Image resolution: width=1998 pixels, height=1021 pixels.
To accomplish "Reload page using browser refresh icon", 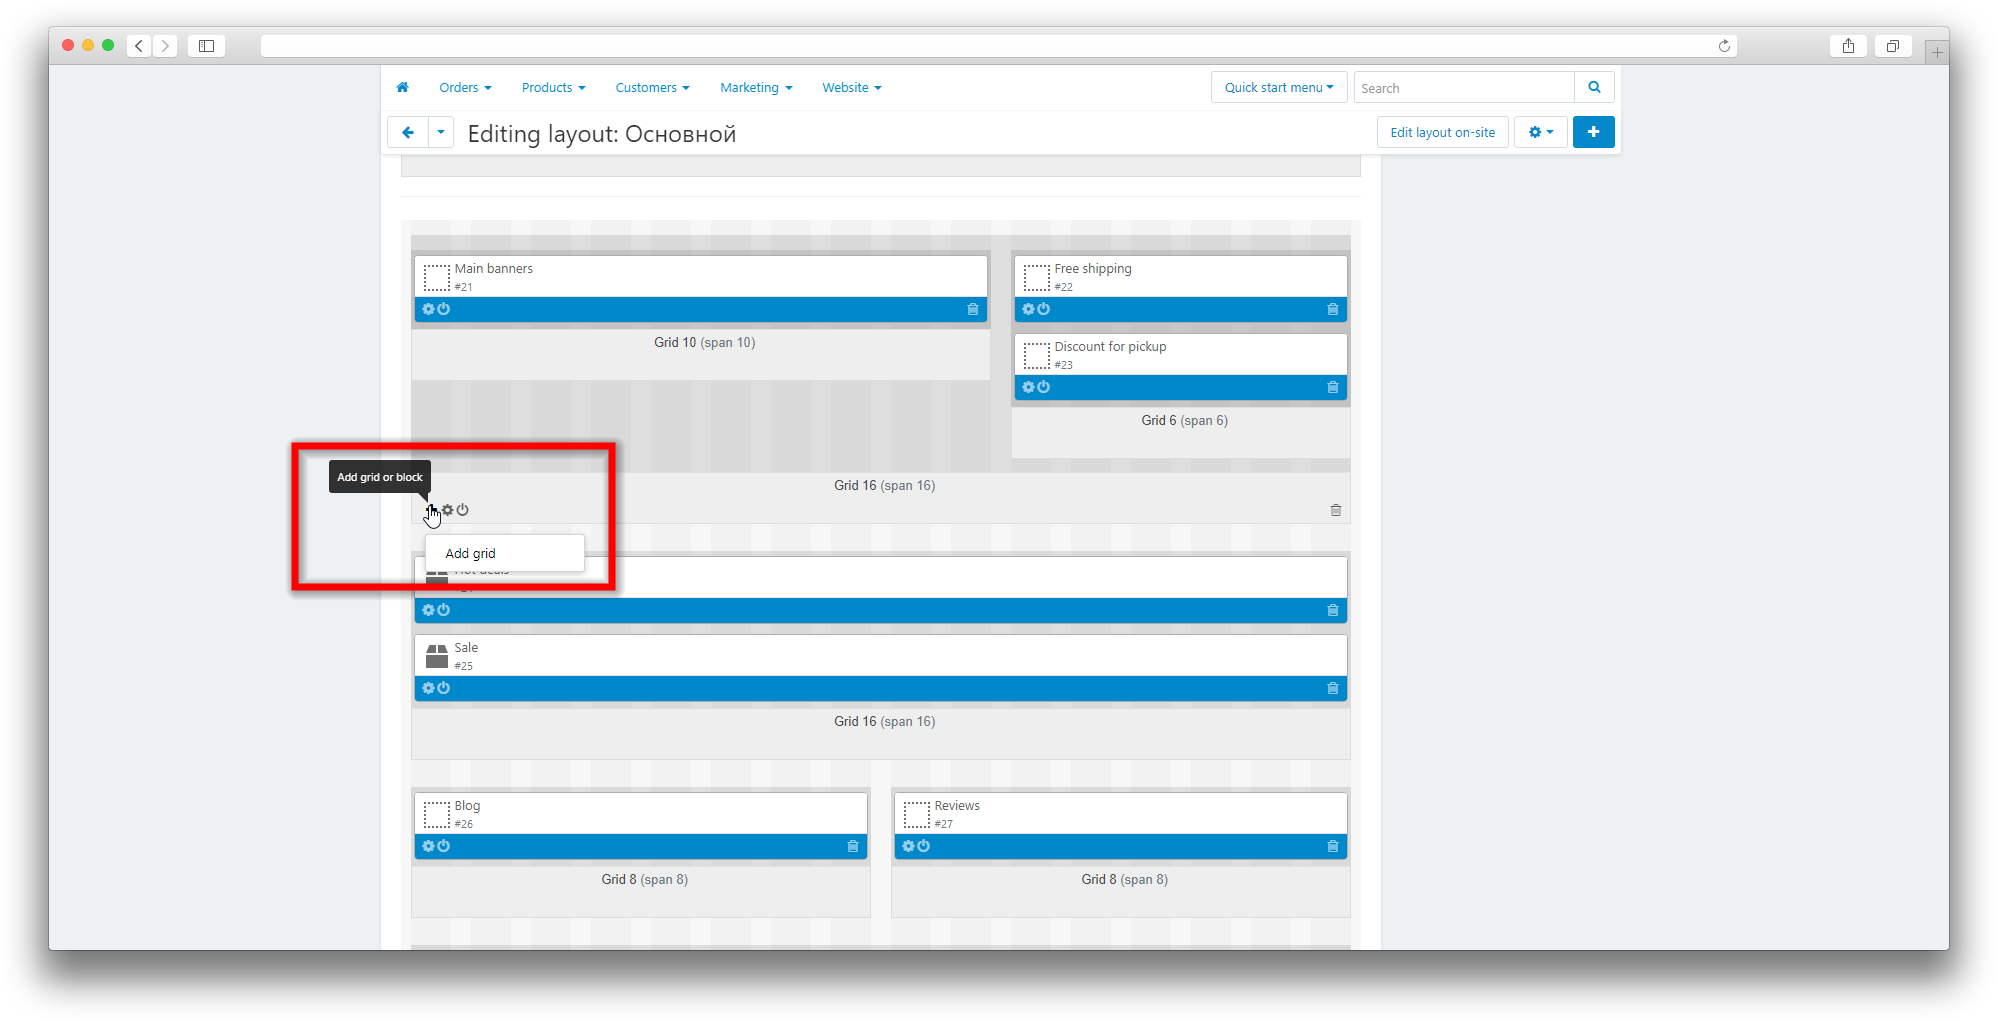I will (1724, 46).
